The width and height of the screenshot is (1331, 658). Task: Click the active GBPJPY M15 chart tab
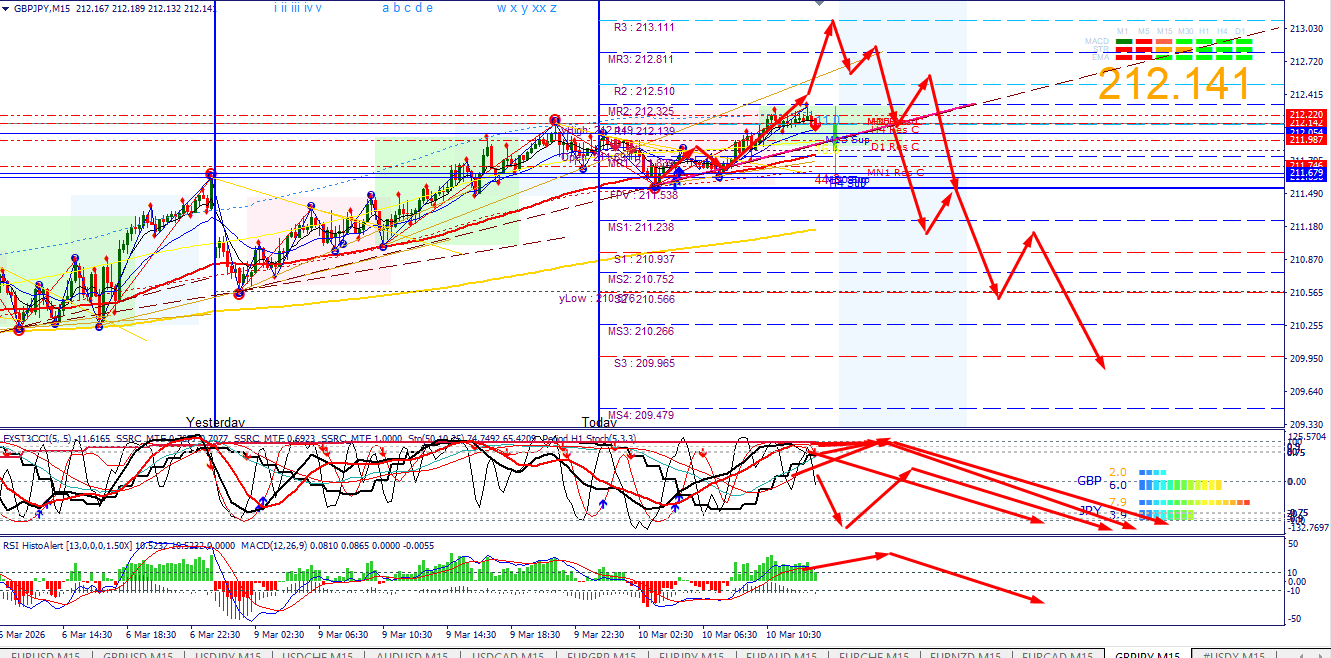1147,654
